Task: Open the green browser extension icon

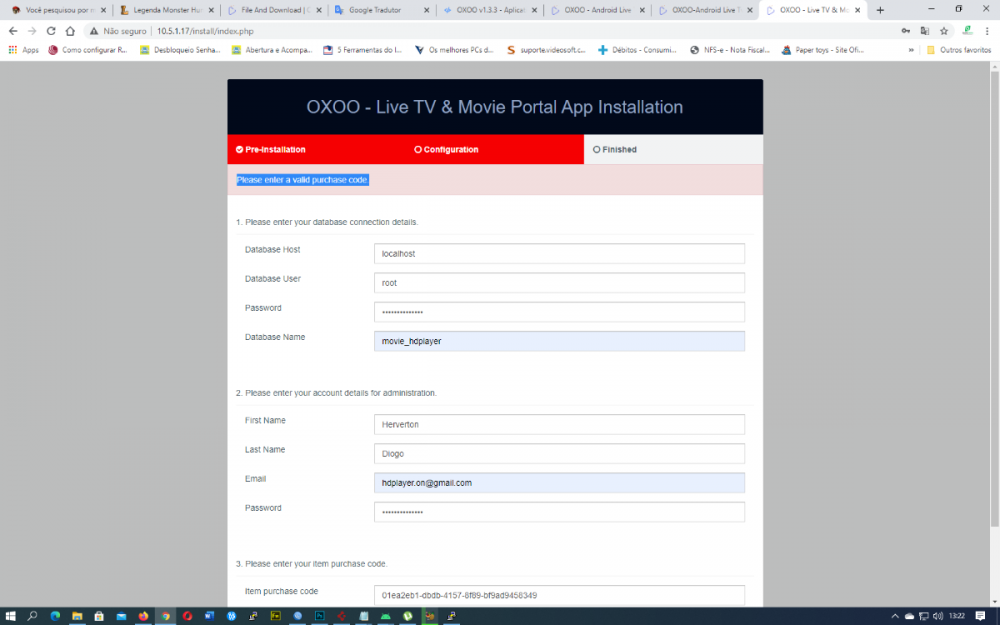Action: 967,31
